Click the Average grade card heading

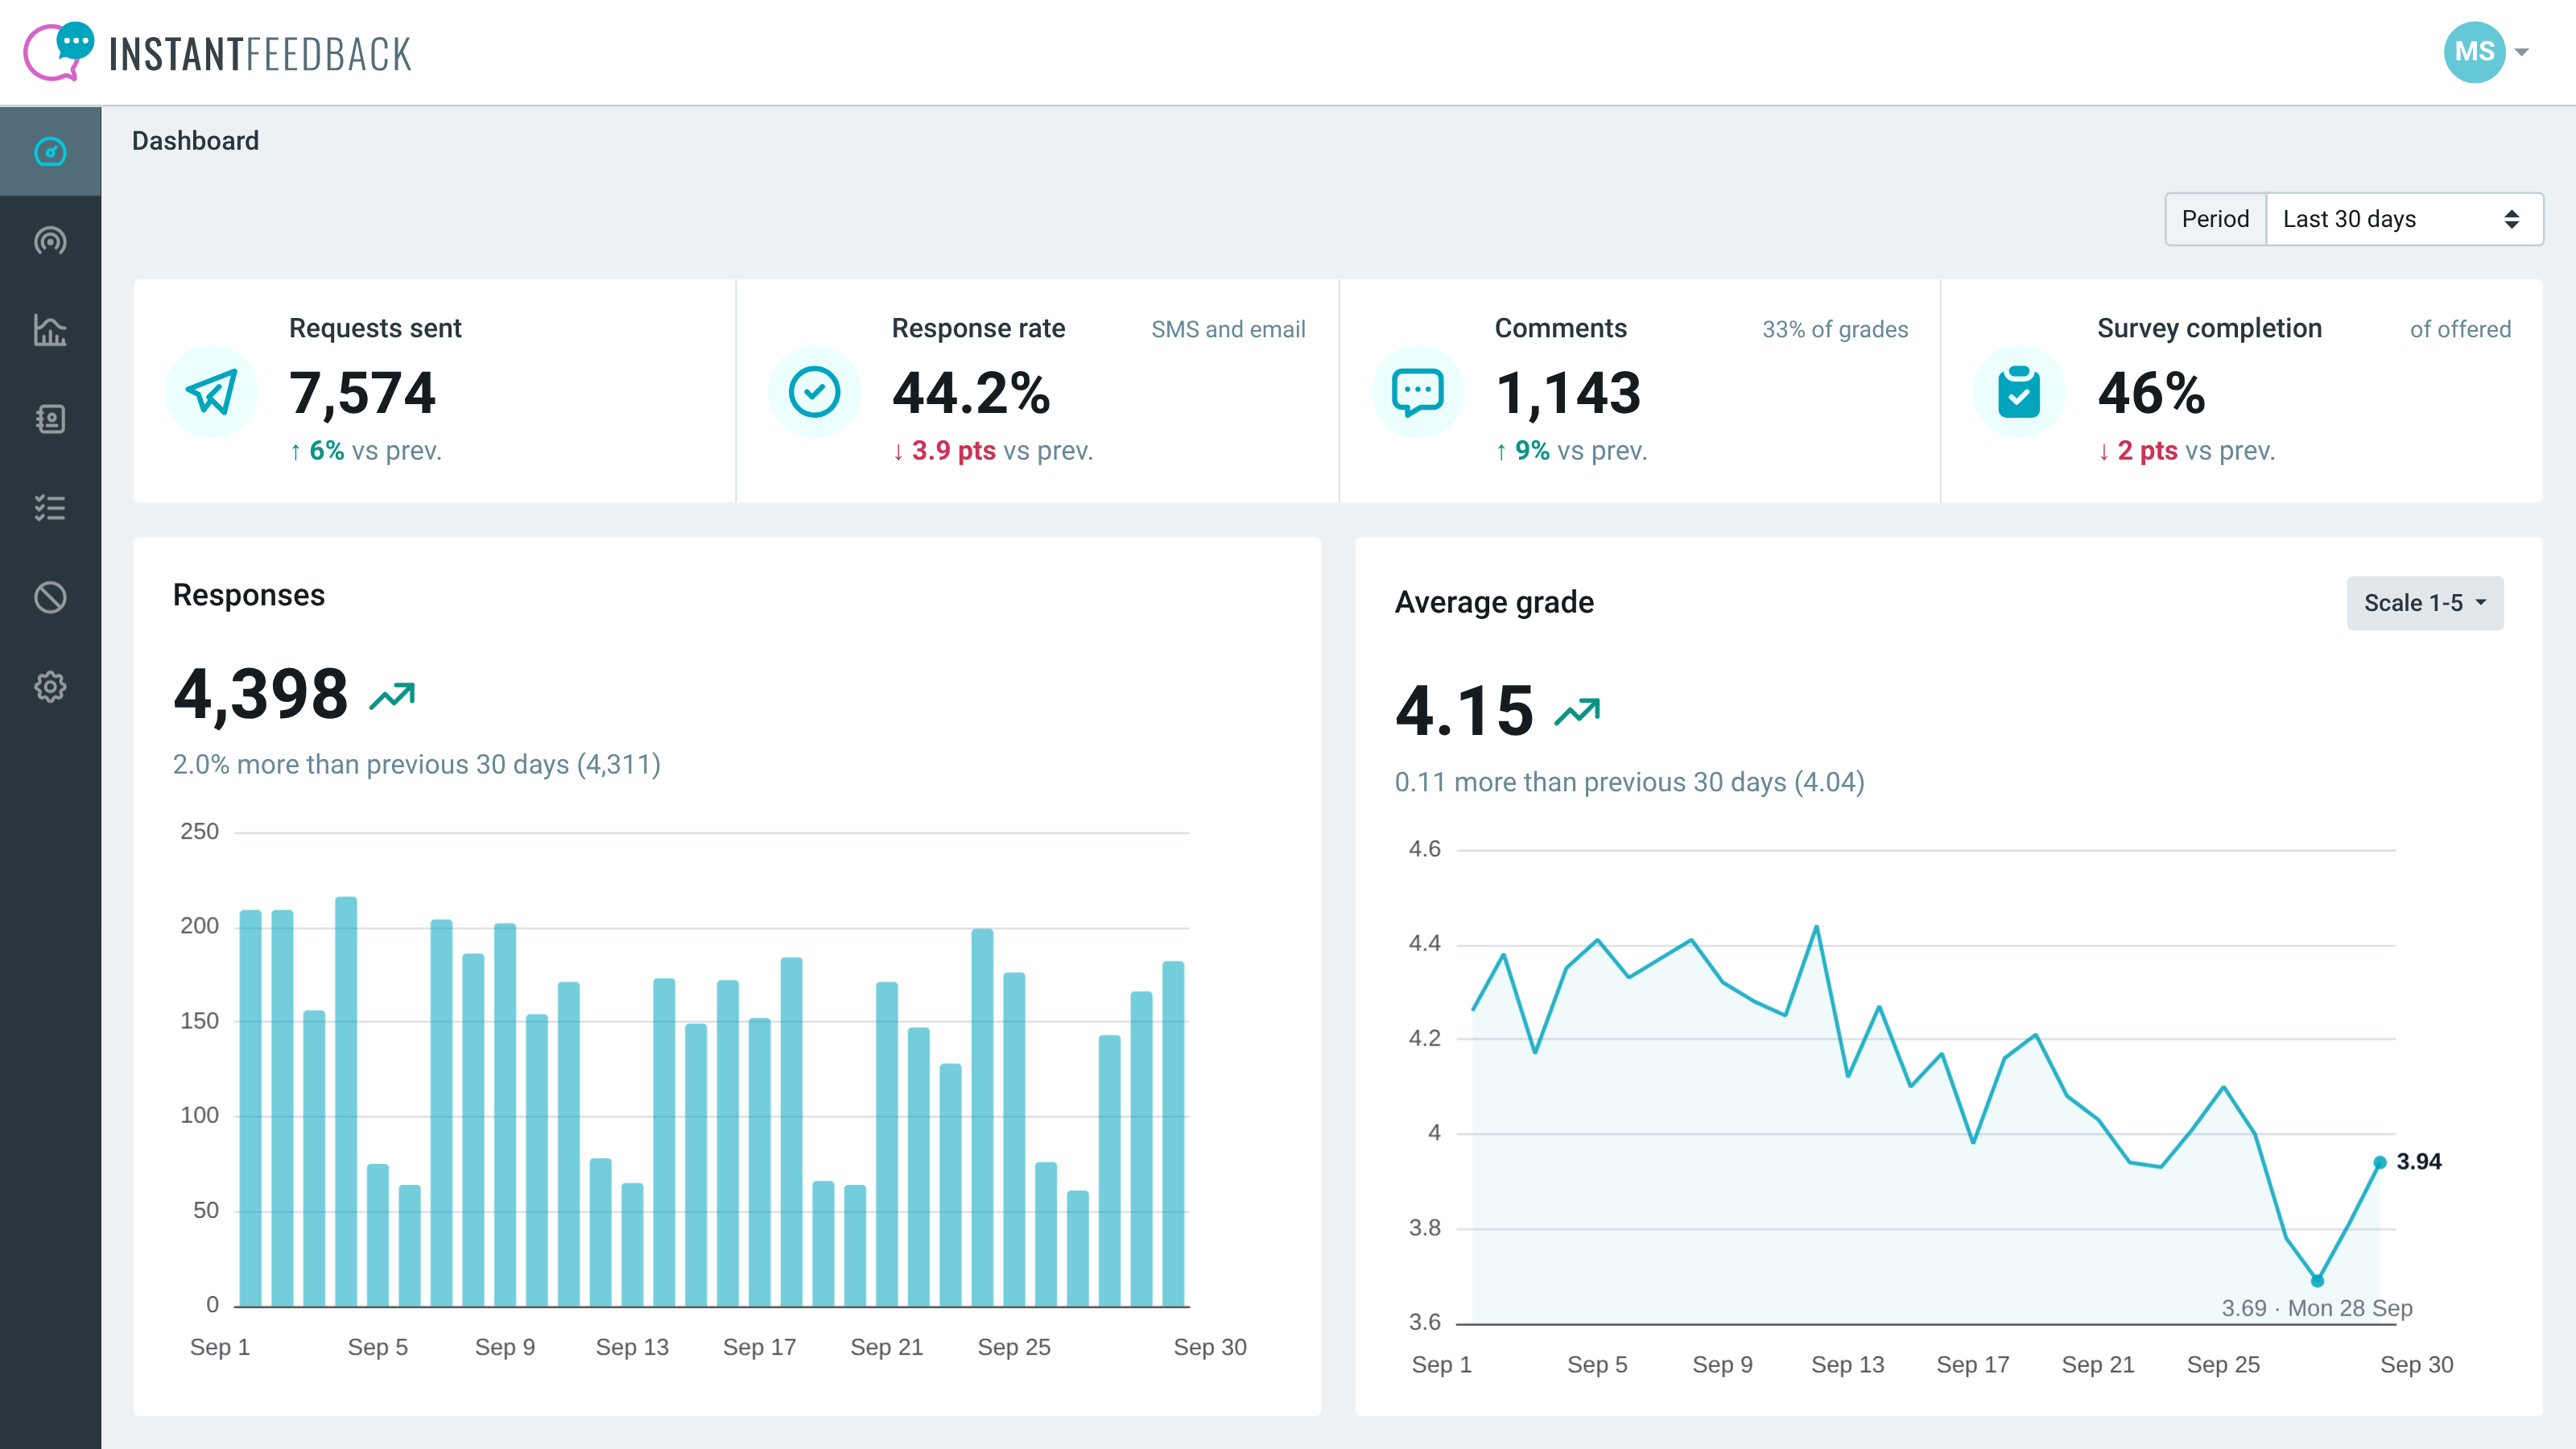pos(1494,602)
